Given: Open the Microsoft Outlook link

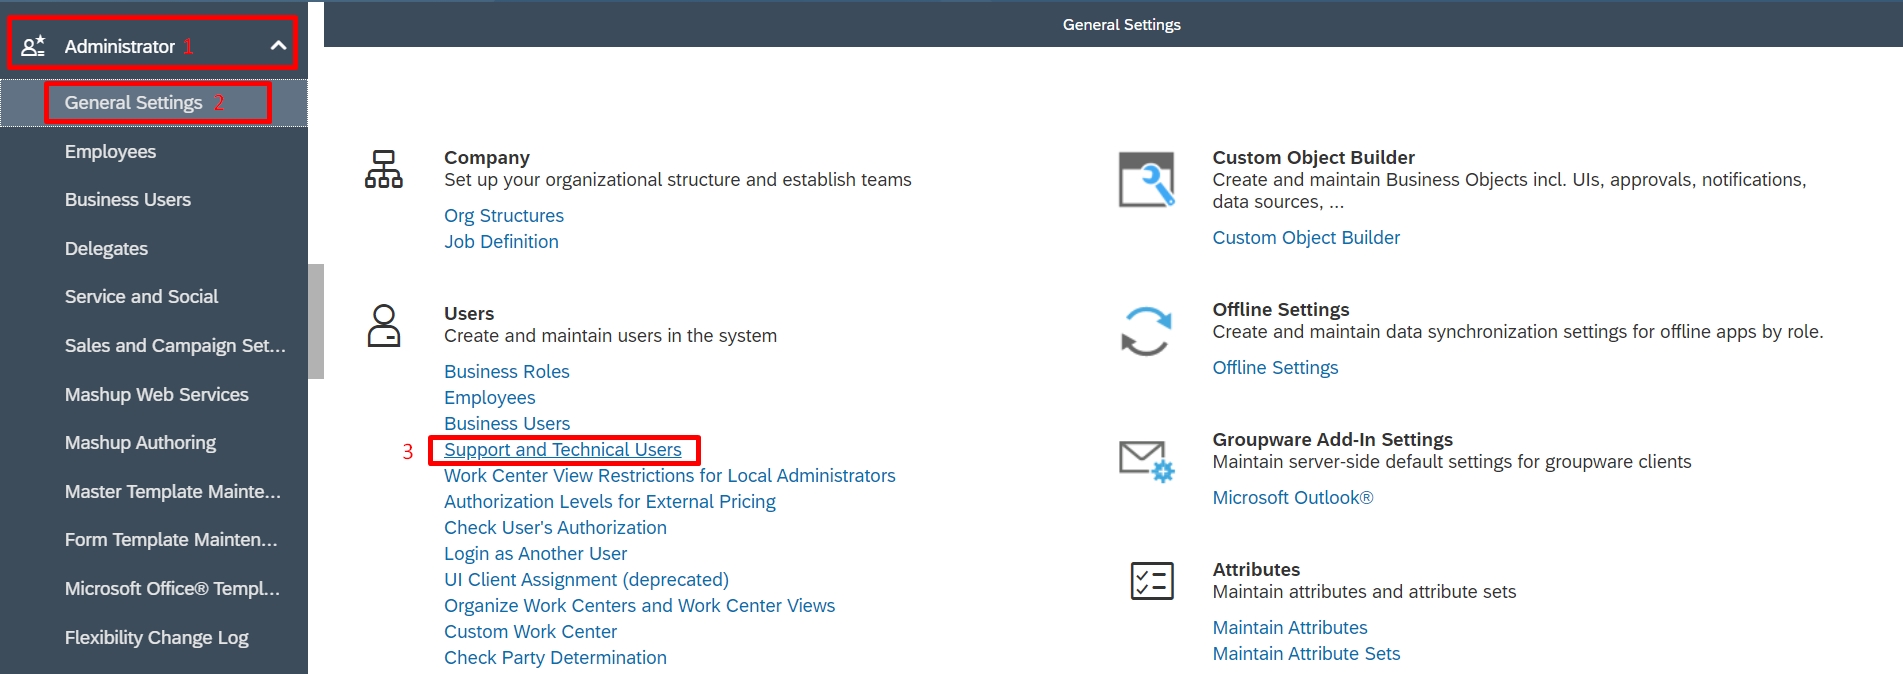Looking at the screenshot, I should [1292, 498].
